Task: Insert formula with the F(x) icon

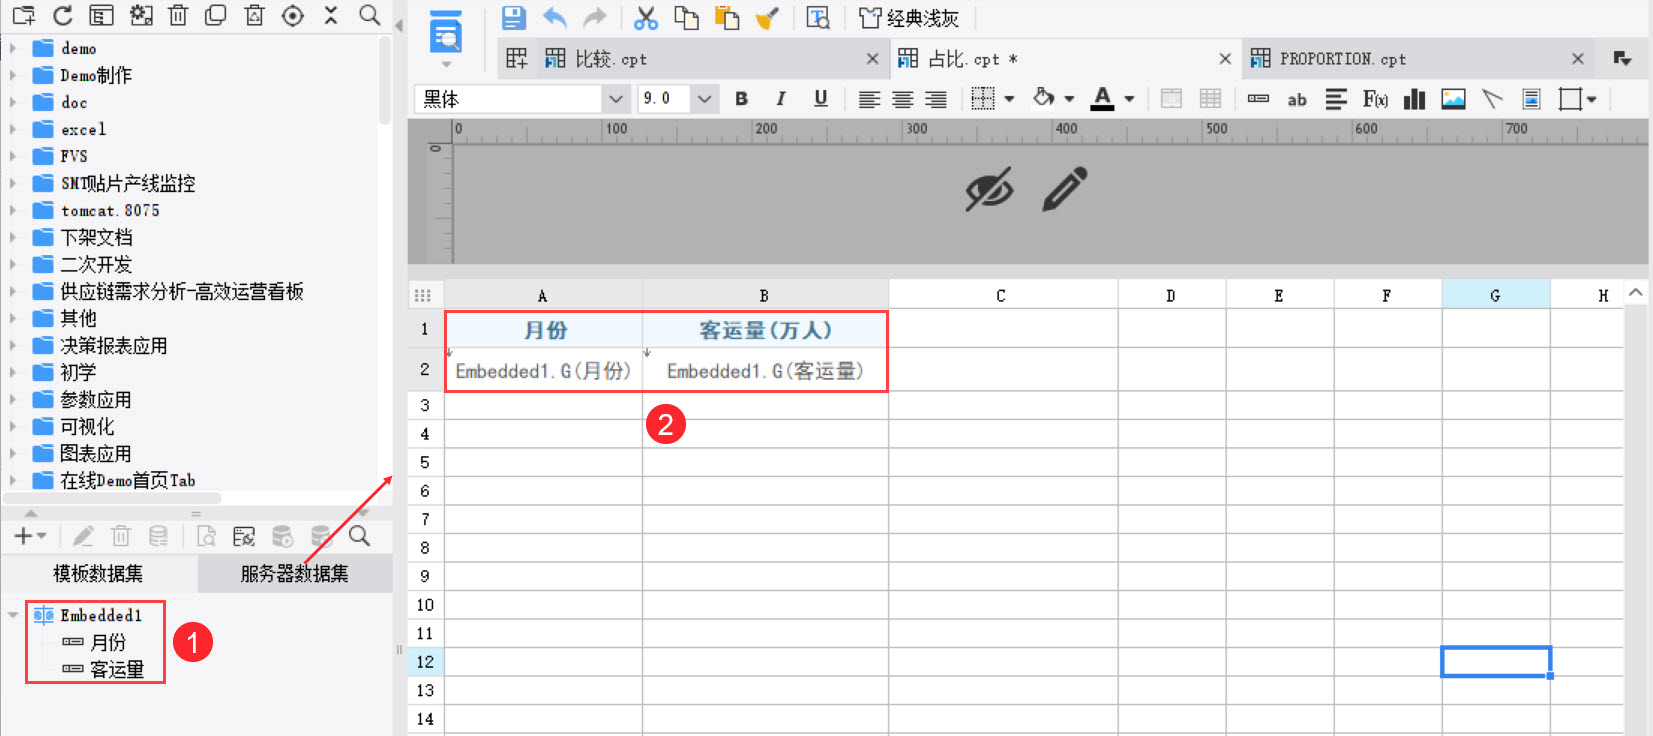Action: click(1375, 98)
